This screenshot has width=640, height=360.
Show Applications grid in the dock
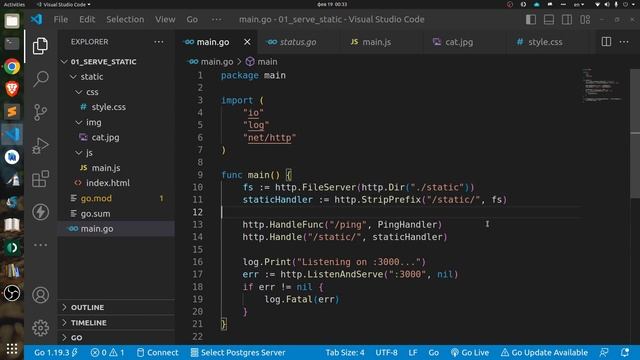click(x=12, y=349)
